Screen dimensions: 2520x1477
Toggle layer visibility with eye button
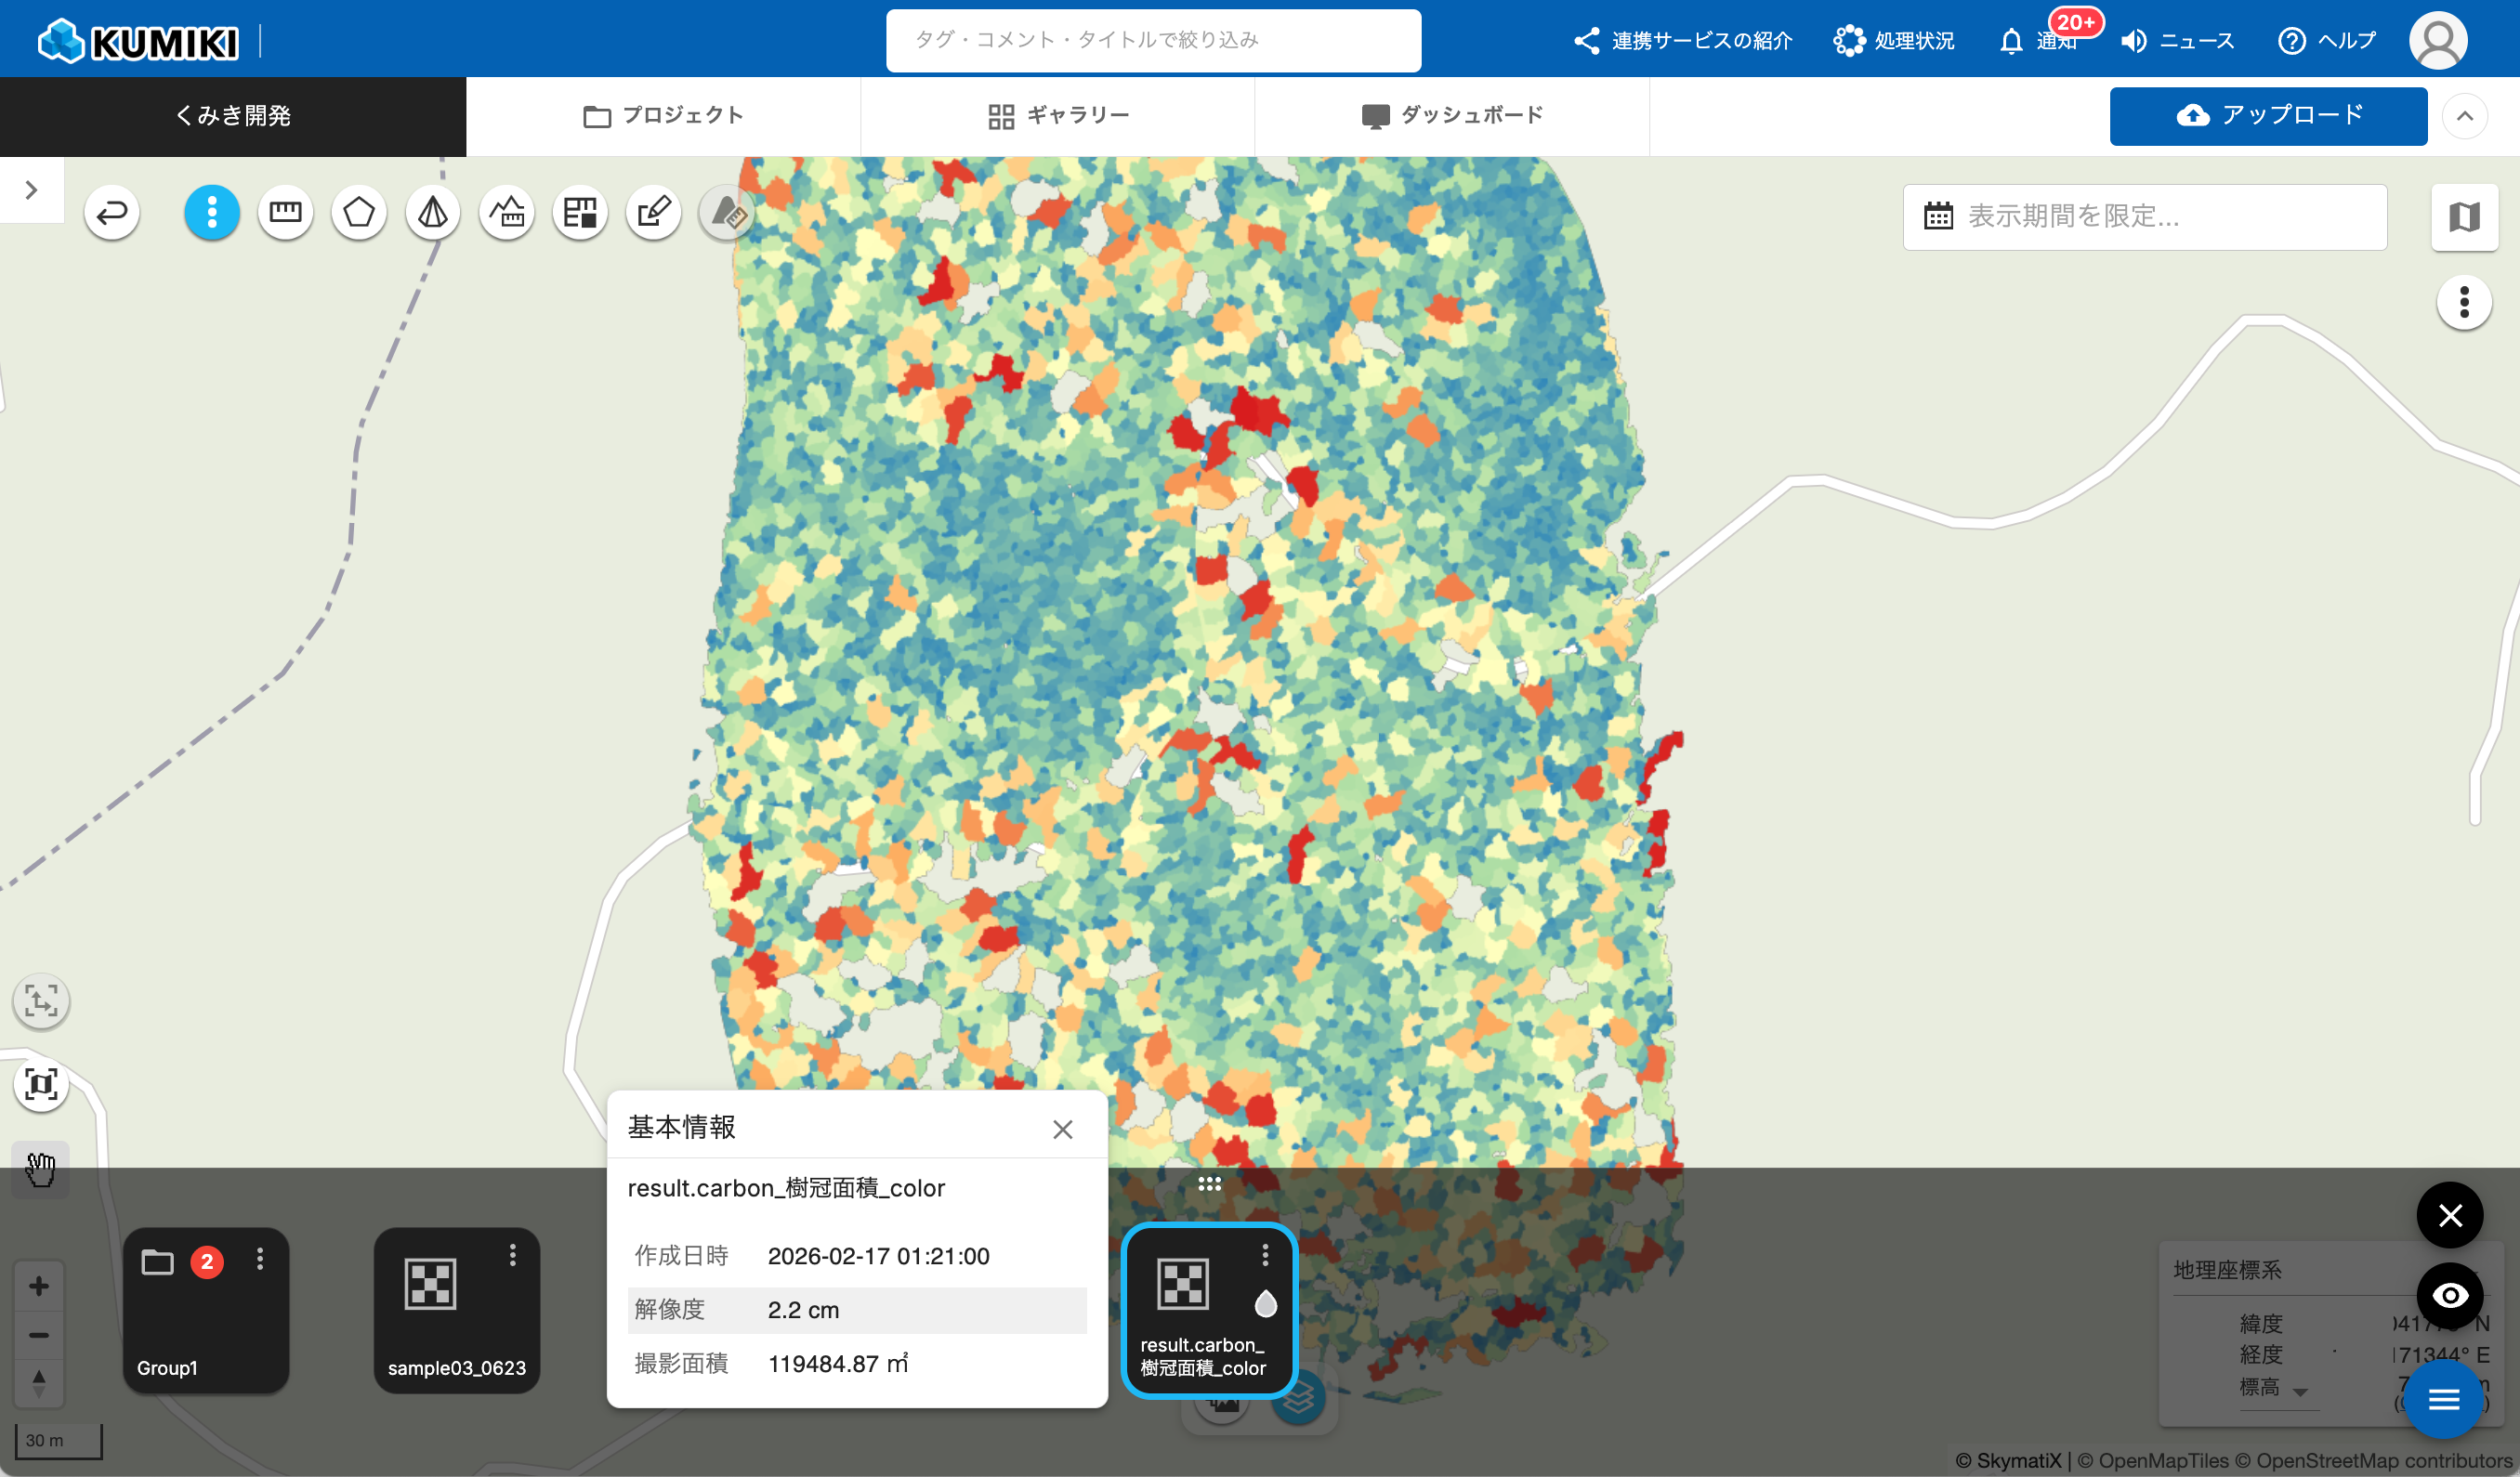point(2449,1295)
